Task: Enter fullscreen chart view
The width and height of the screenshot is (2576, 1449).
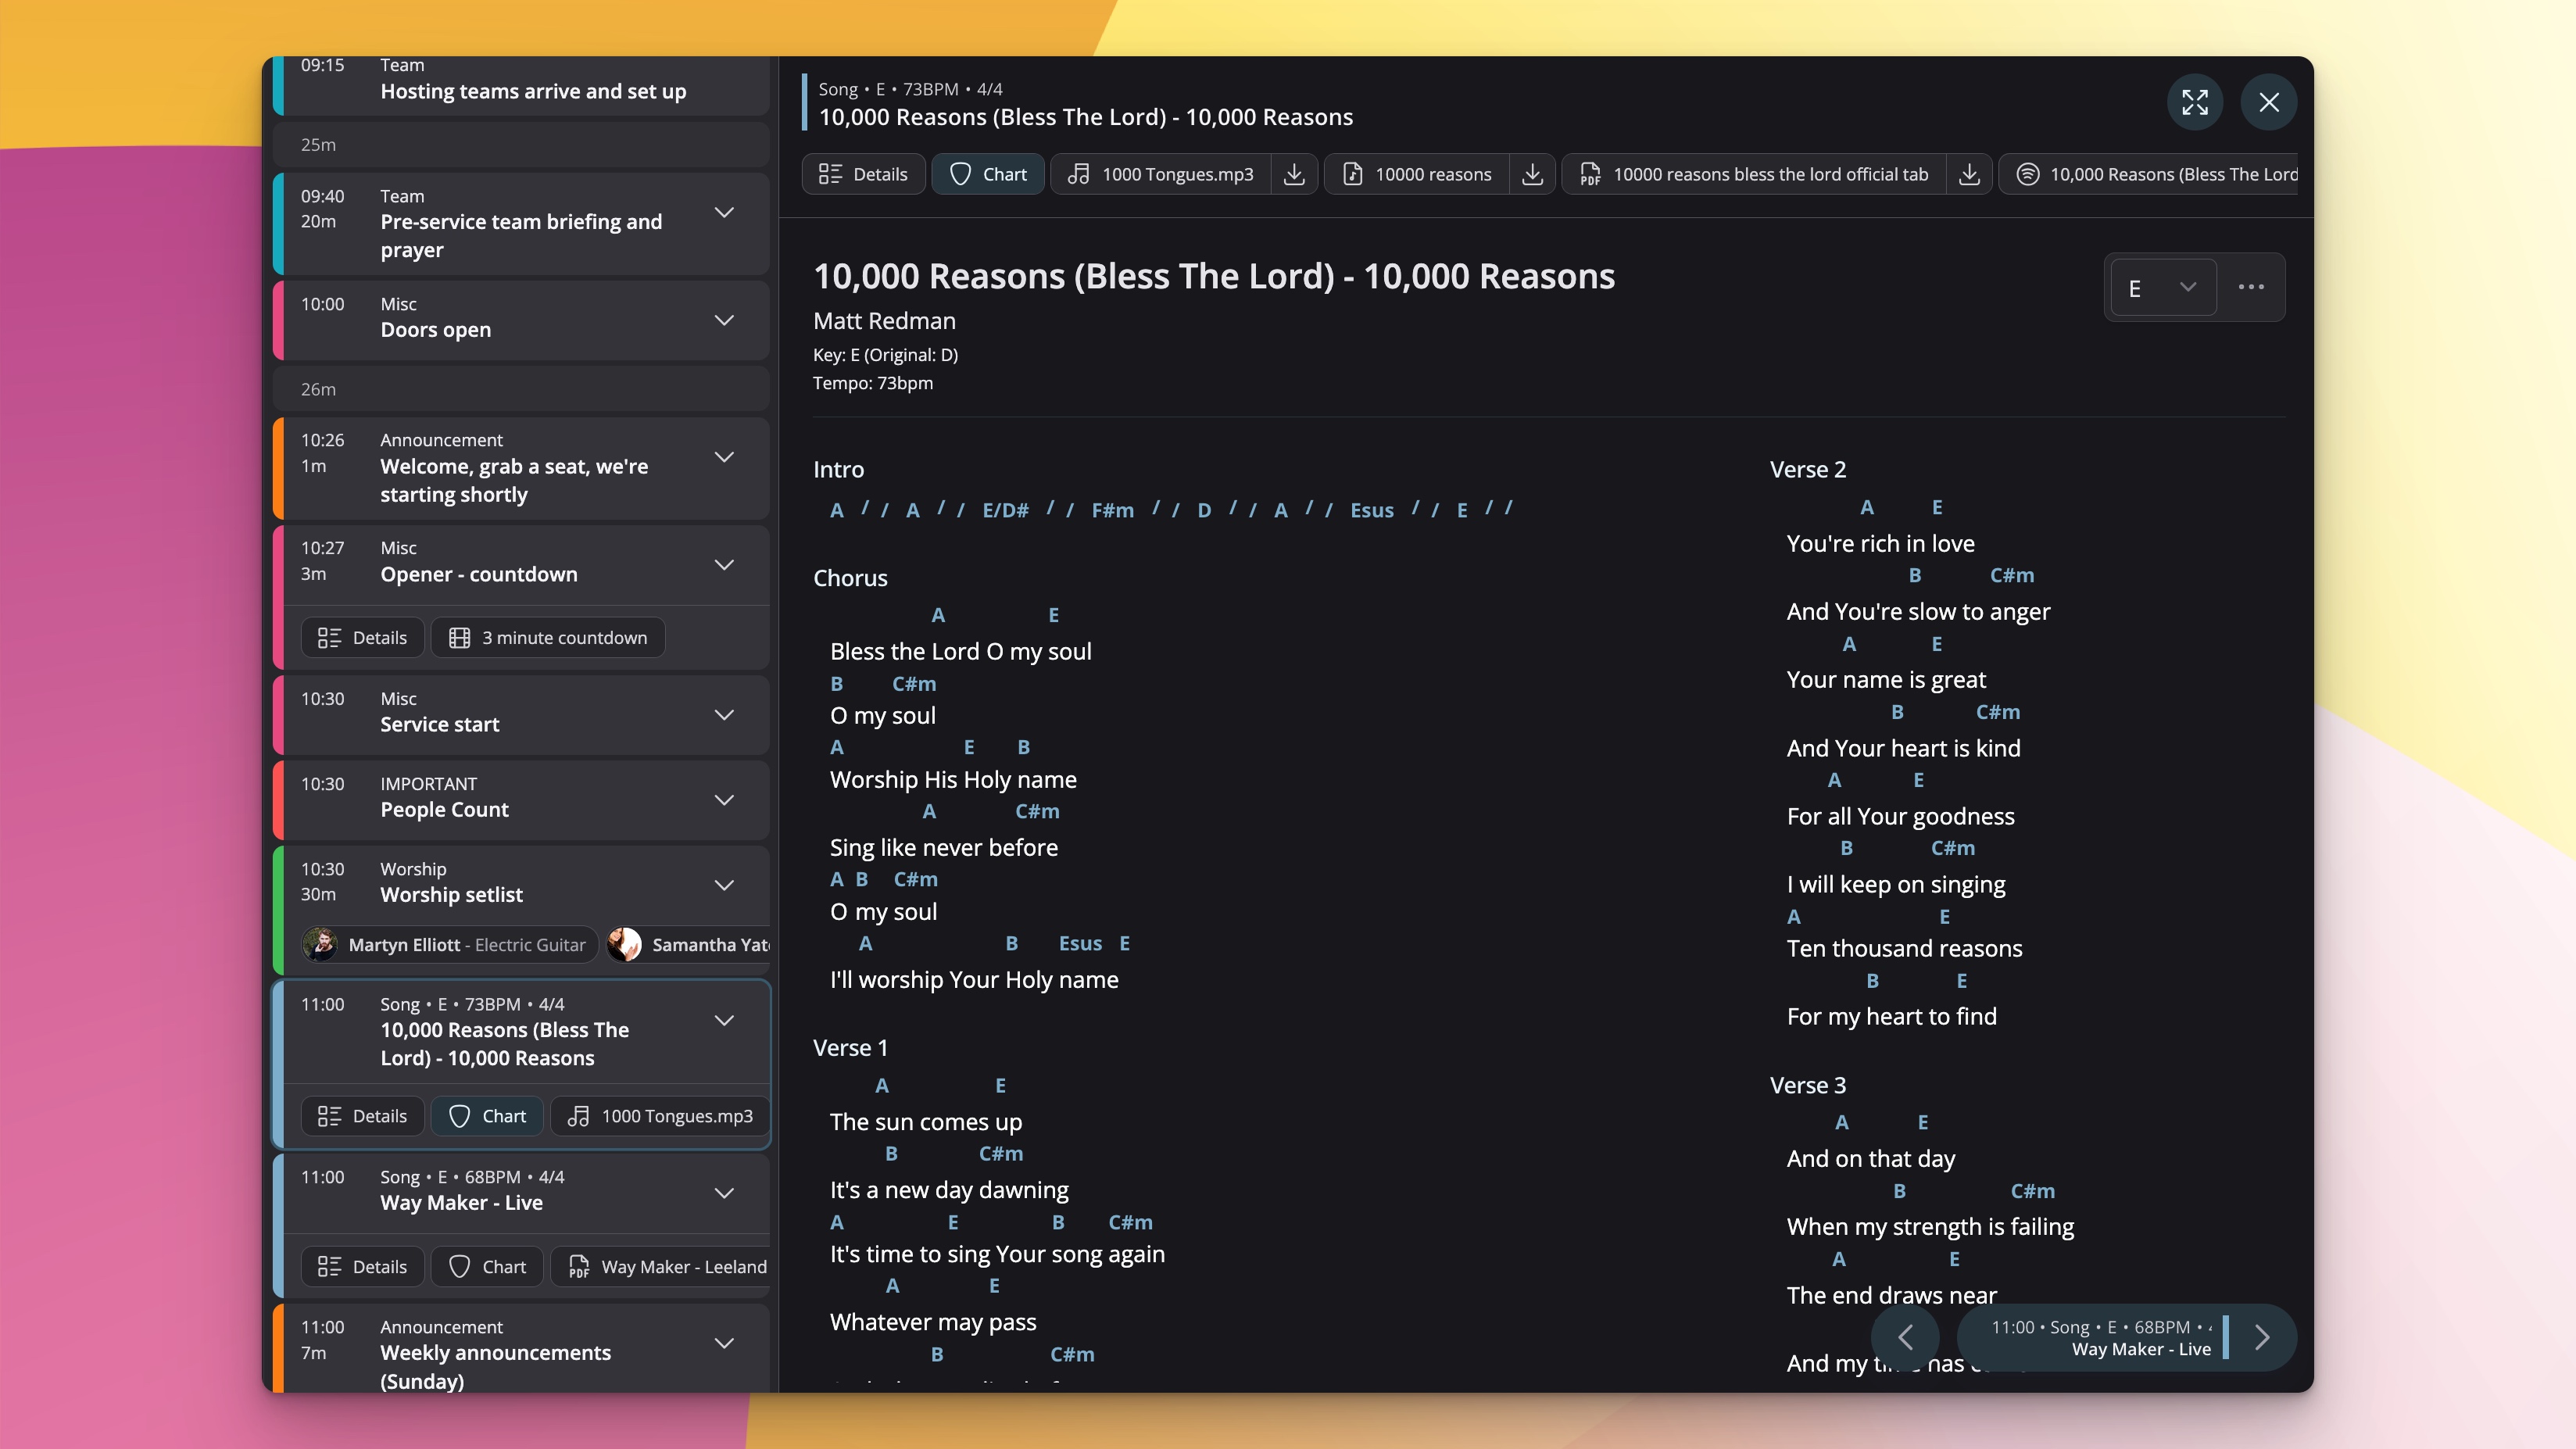Action: (x=2195, y=102)
